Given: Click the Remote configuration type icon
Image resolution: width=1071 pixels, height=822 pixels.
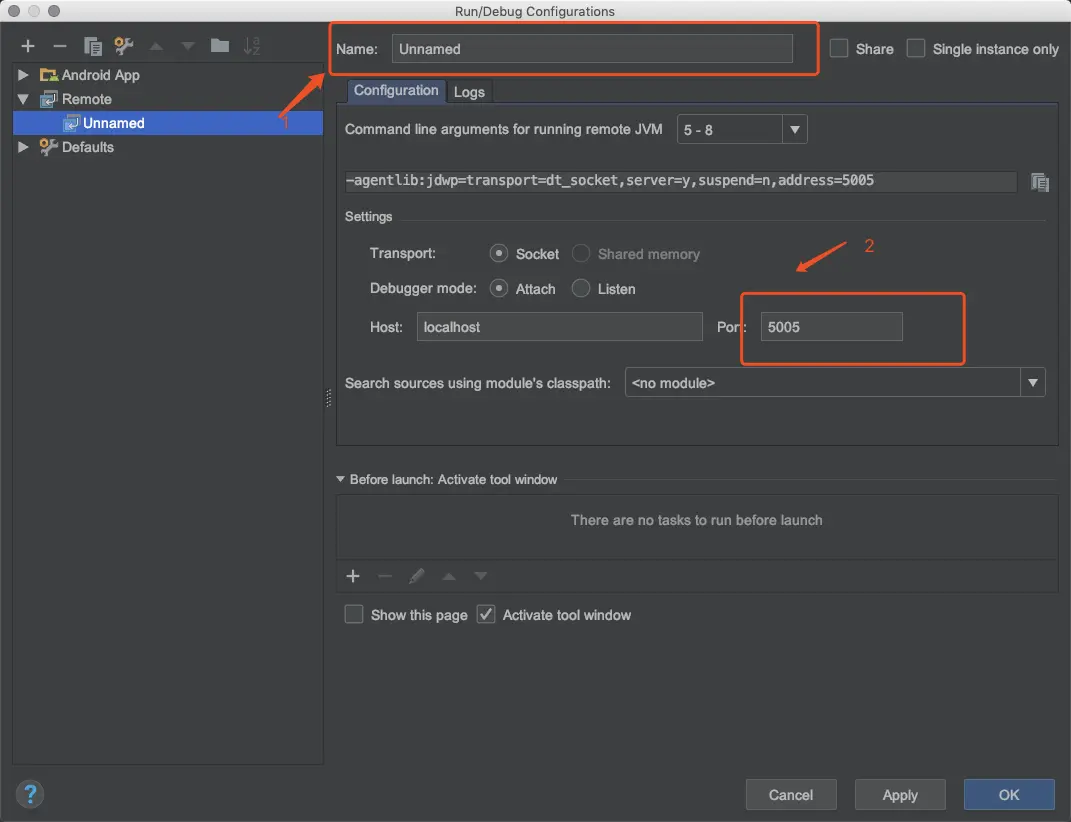Looking at the screenshot, I should 48,99.
